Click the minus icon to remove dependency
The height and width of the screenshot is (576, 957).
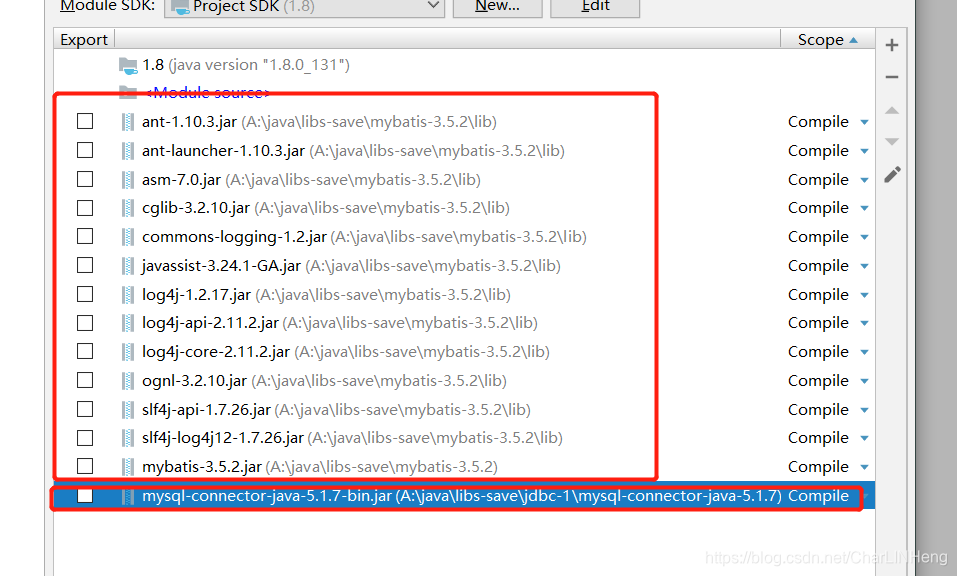[892, 77]
